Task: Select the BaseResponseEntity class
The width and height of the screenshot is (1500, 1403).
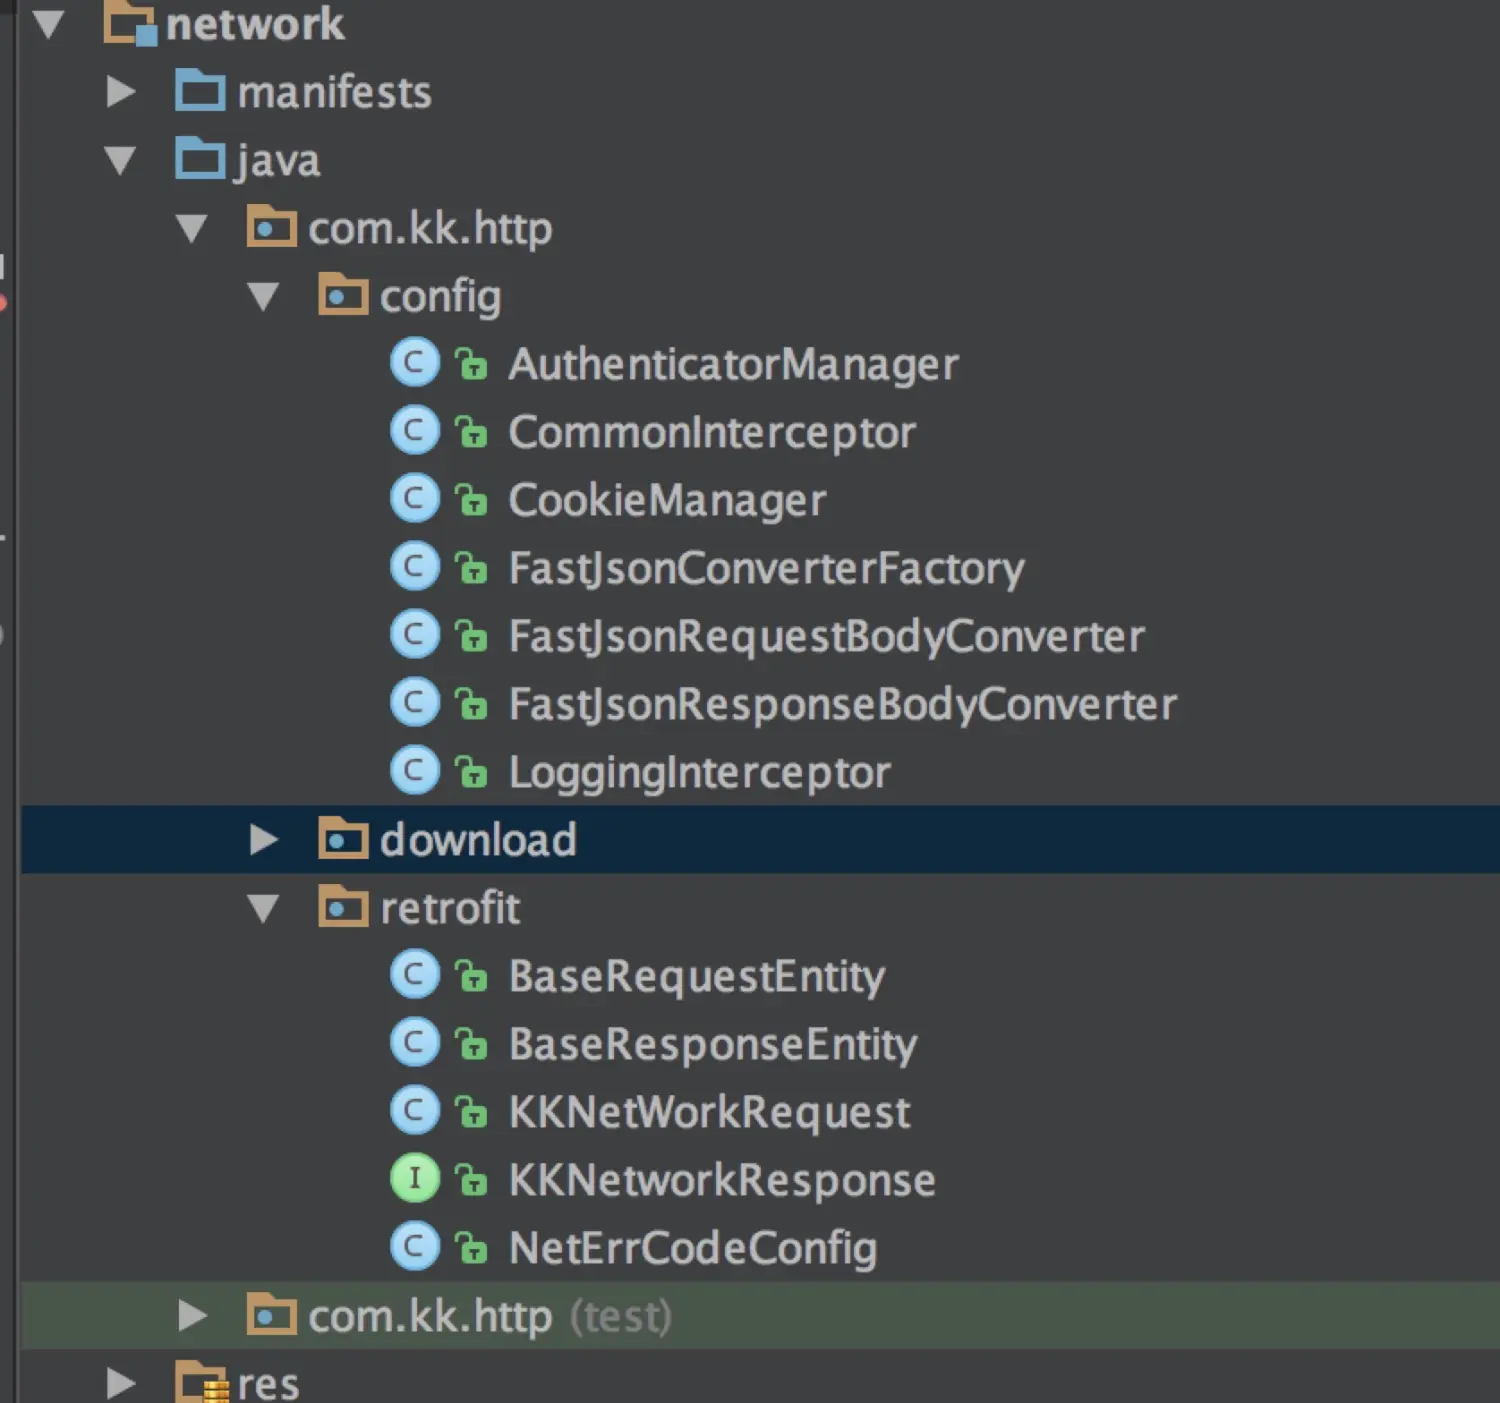Action: (x=712, y=1045)
